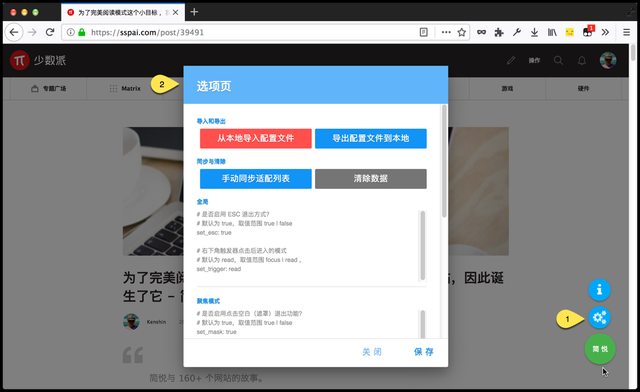The width and height of the screenshot is (640, 392).
Task: Click 手动同步适配列表 button
Action: point(256,179)
